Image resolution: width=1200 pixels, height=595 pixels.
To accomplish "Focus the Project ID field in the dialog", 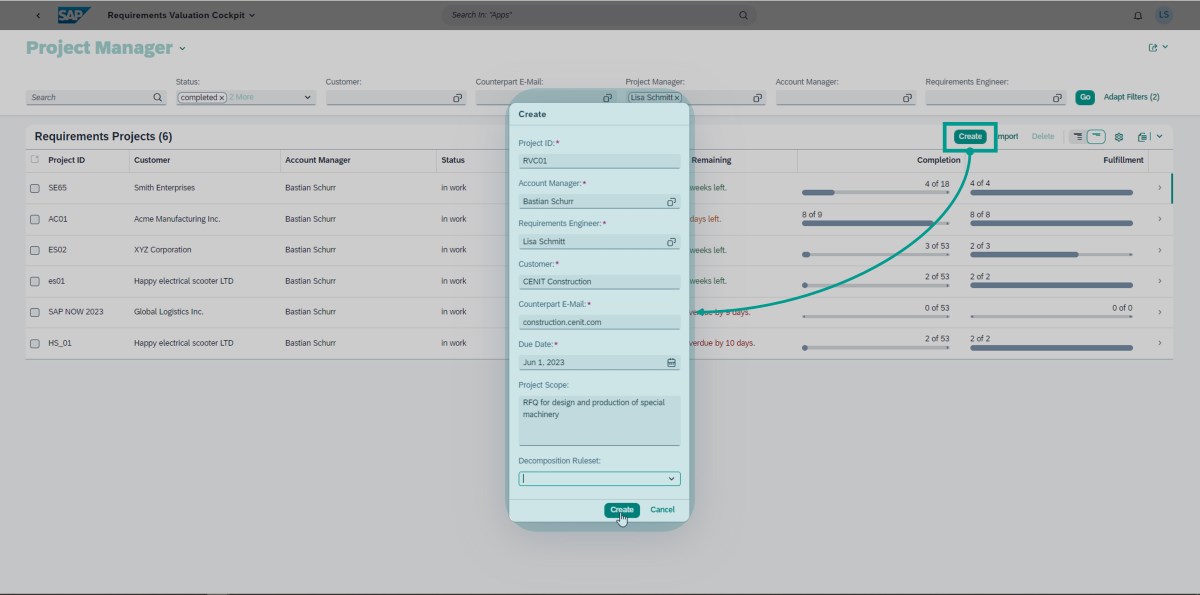I will pyautogui.click(x=599, y=161).
